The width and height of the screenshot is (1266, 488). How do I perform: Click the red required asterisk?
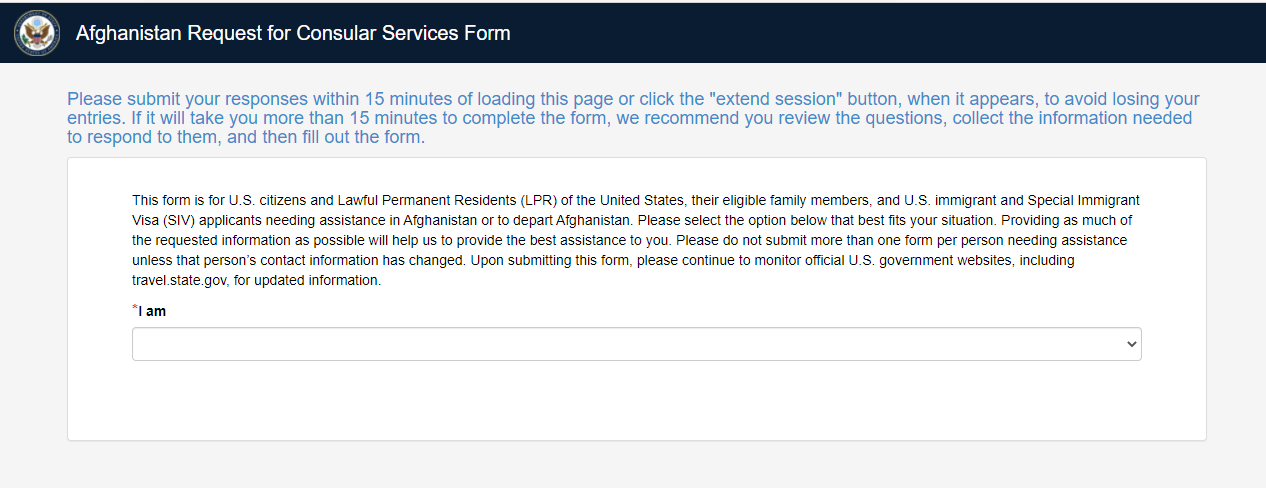coord(135,310)
